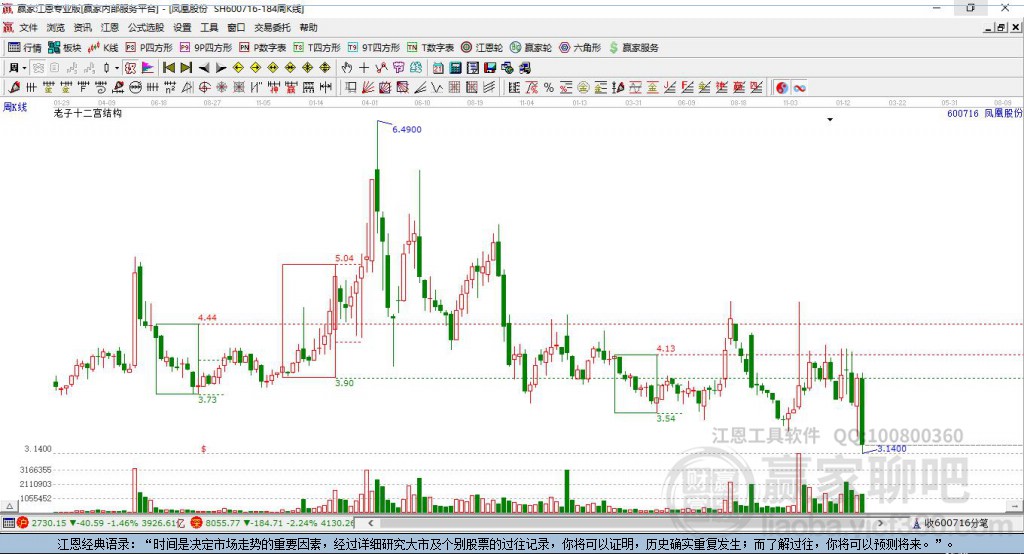Image resolution: width=1024 pixels, height=554 pixels.
Task: Select the 周K线 label
Action: (15, 107)
